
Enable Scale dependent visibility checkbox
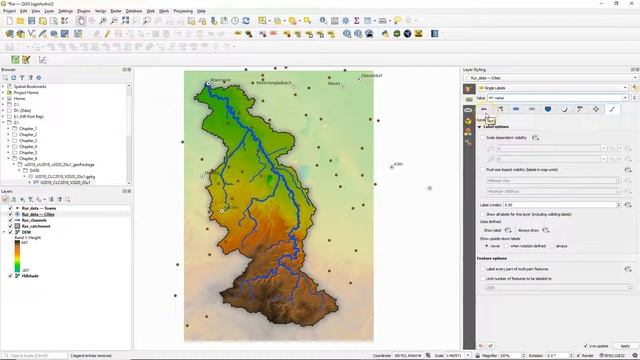click(482, 138)
